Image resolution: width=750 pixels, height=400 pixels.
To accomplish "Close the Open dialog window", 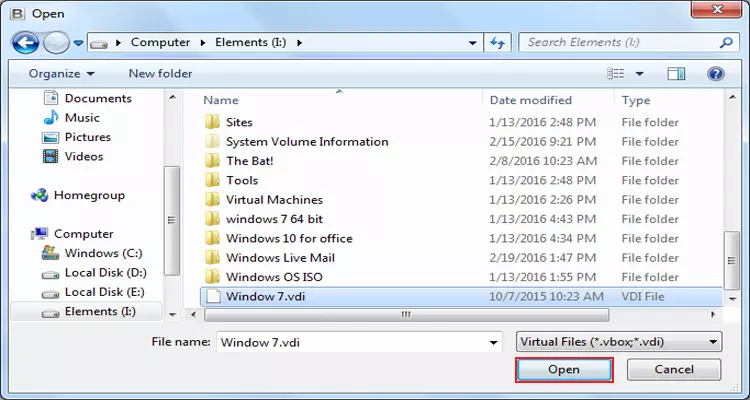I will coord(717,9).
